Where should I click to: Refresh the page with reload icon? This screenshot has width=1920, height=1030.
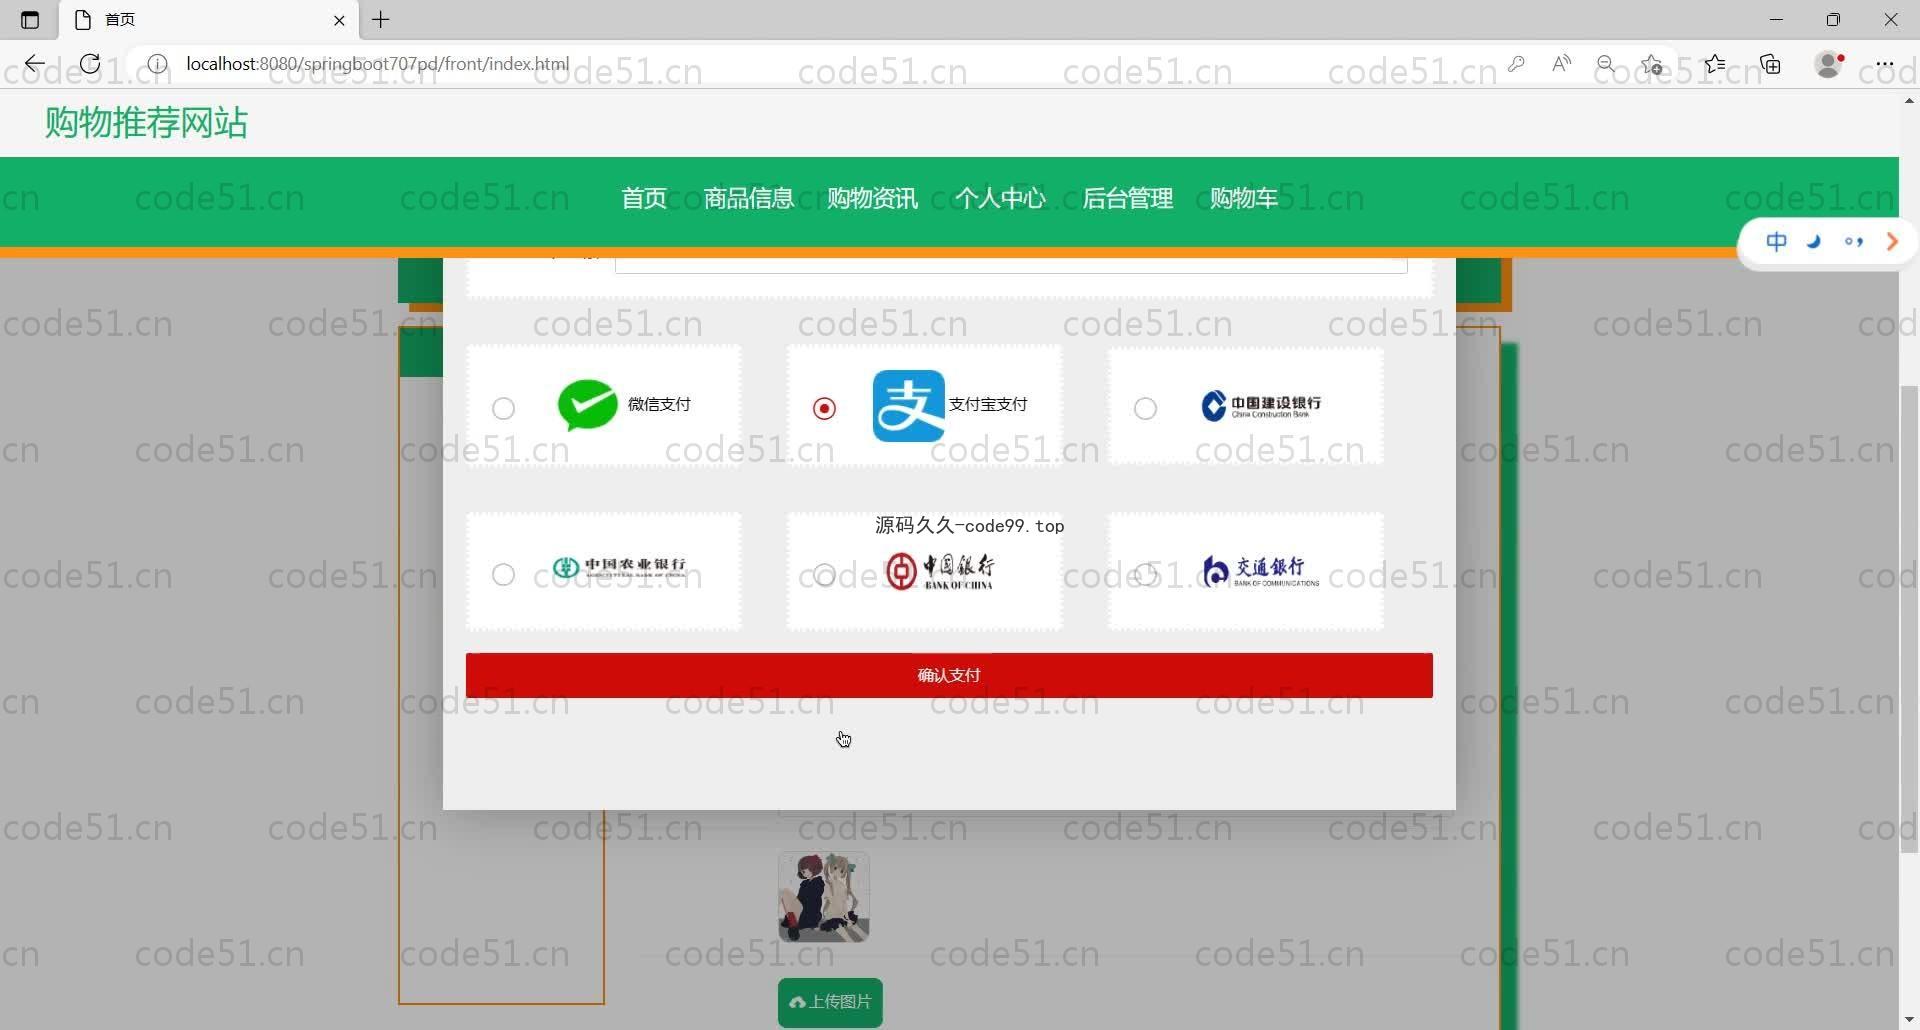tap(90, 64)
